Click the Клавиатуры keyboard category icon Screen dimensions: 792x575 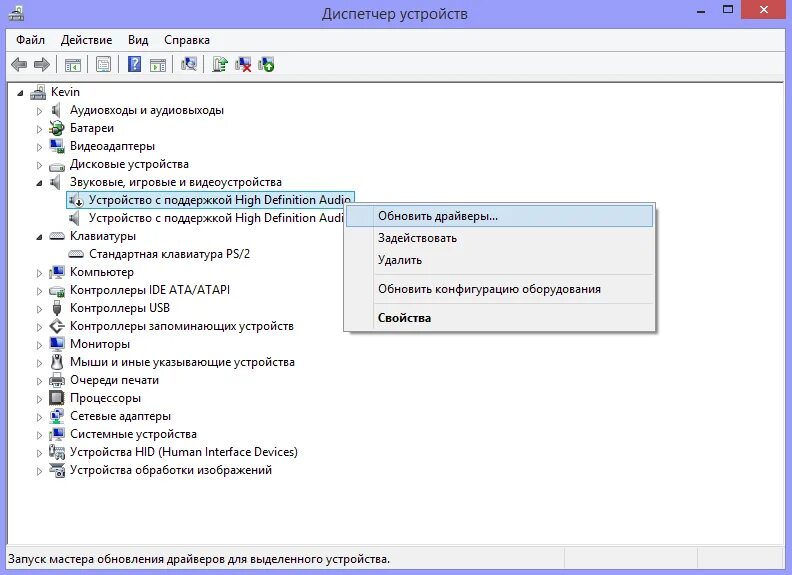click(57, 236)
